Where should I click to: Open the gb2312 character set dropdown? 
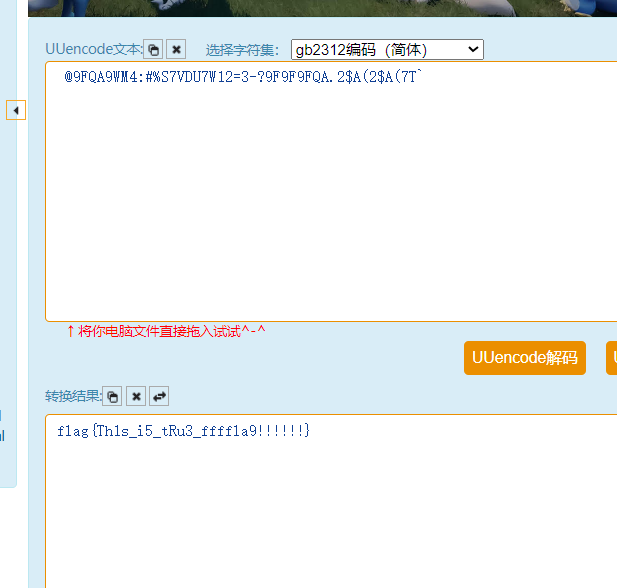(x=387, y=50)
